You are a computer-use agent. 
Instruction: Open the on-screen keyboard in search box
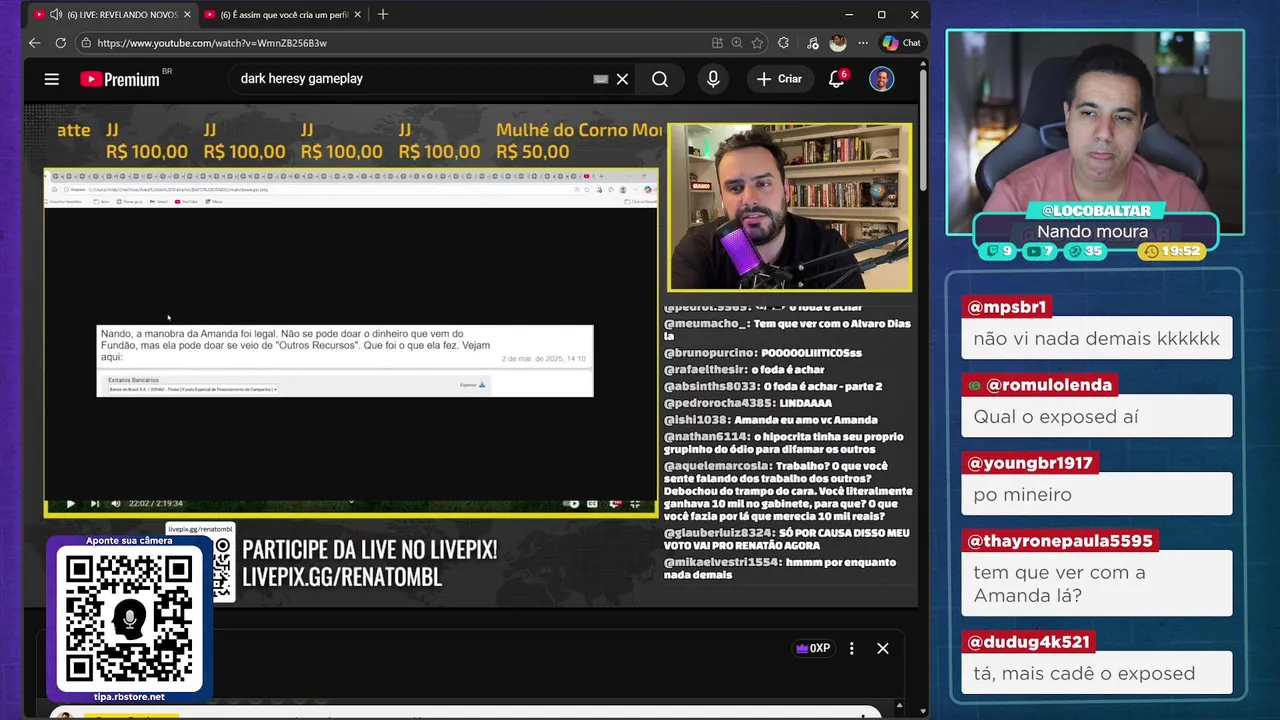pyautogui.click(x=601, y=79)
